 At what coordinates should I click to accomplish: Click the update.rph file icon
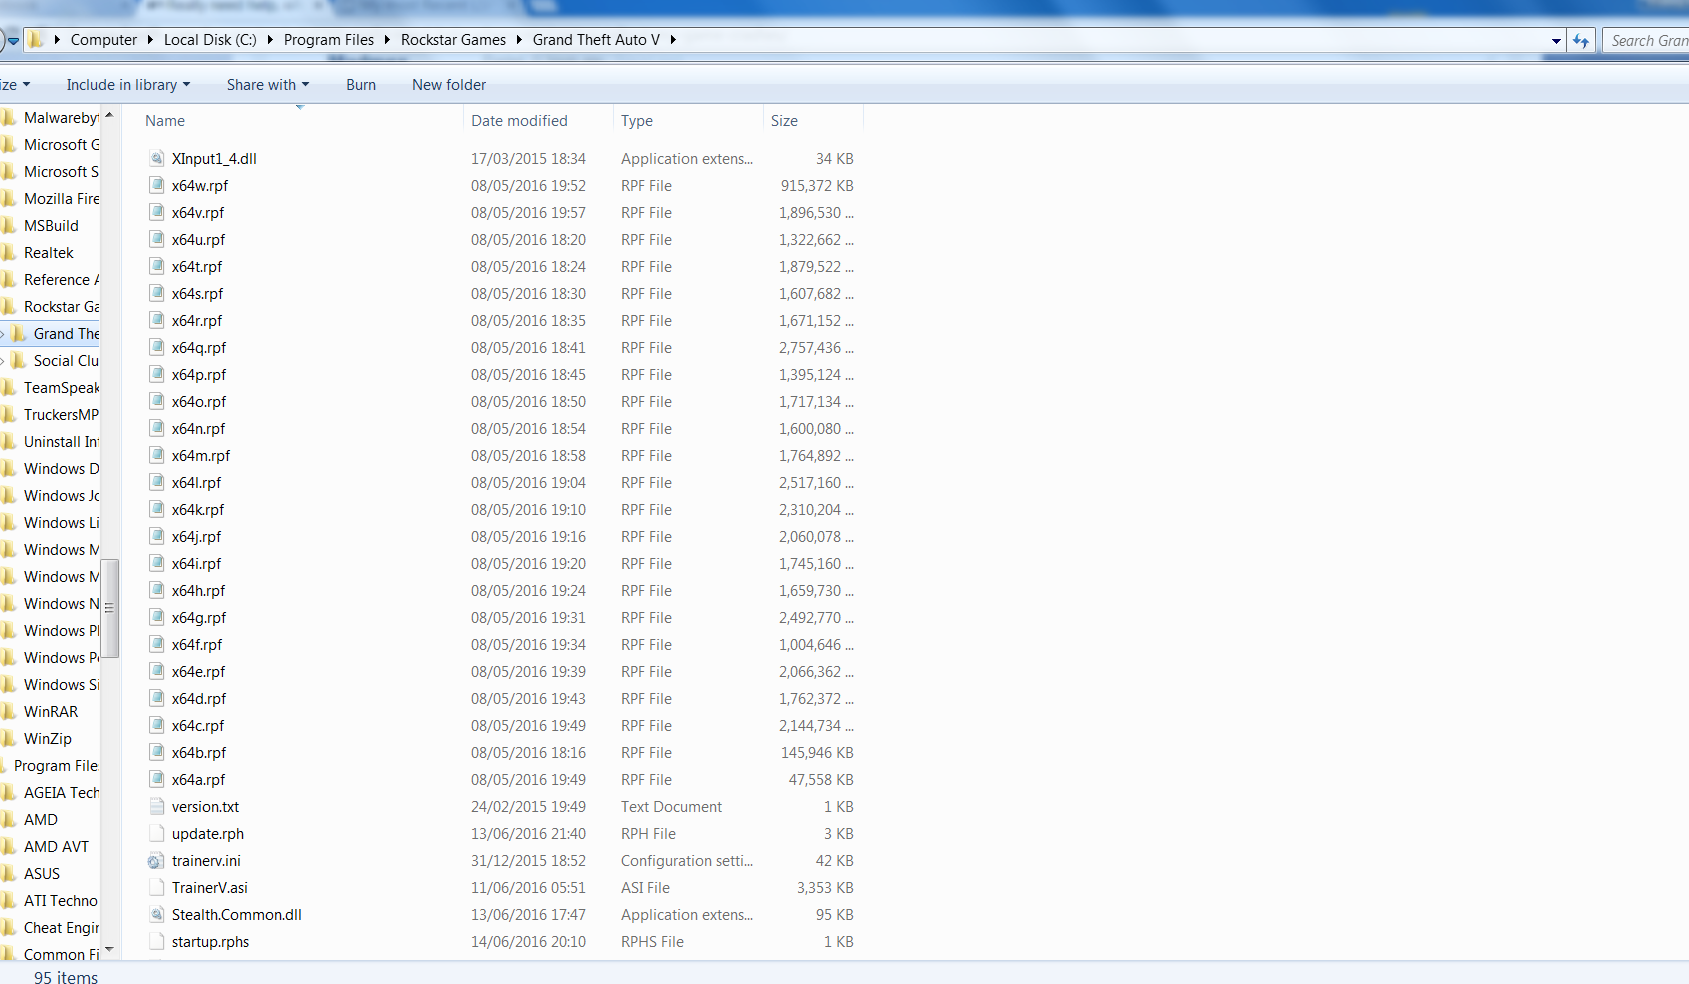(156, 833)
